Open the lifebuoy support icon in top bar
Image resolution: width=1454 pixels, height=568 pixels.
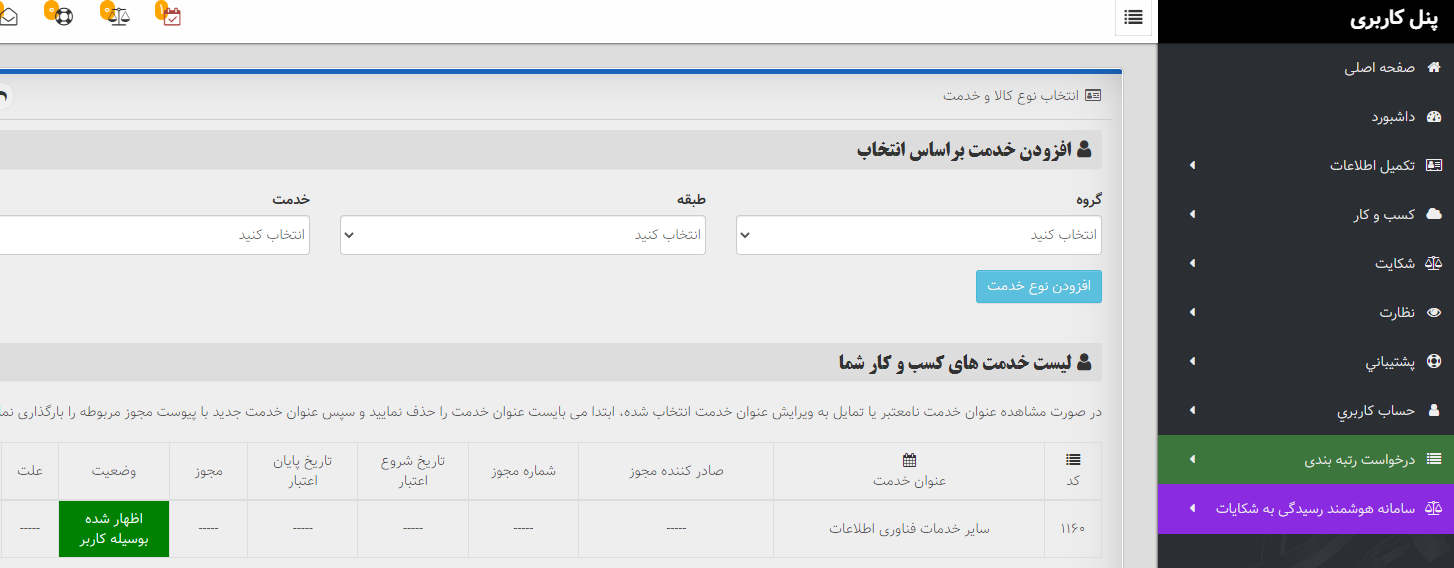pyautogui.click(x=62, y=16)
